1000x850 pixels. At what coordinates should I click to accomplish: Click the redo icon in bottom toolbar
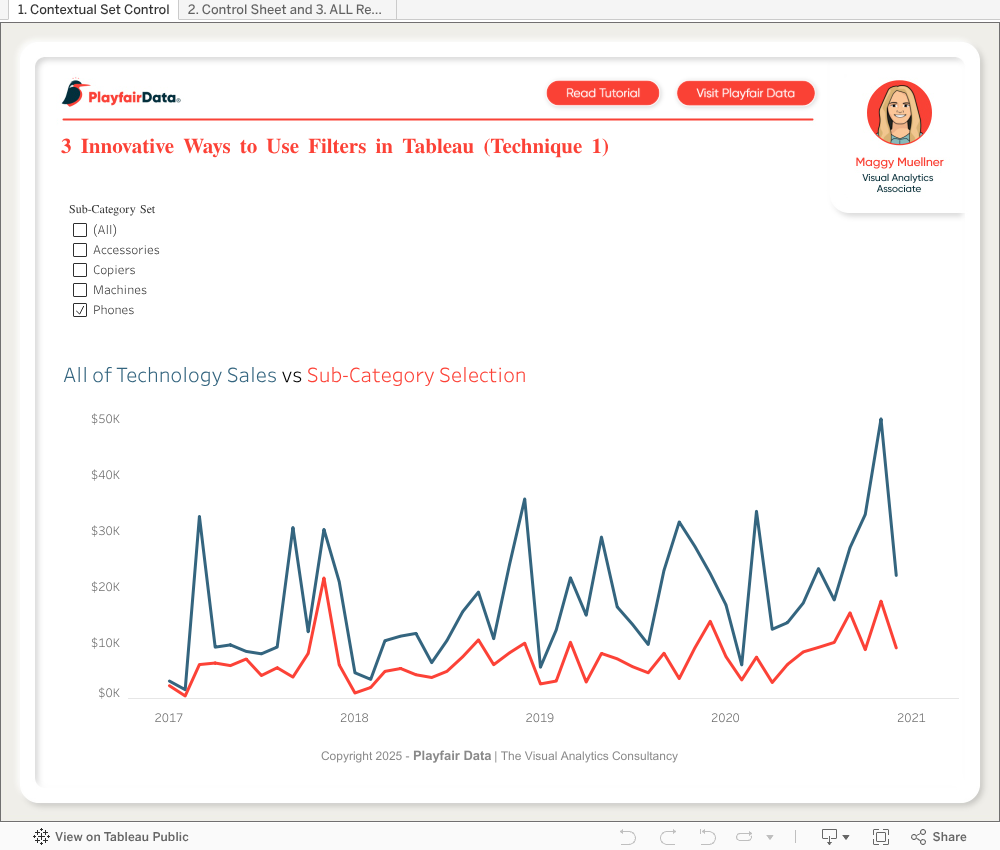pos(668,837)
